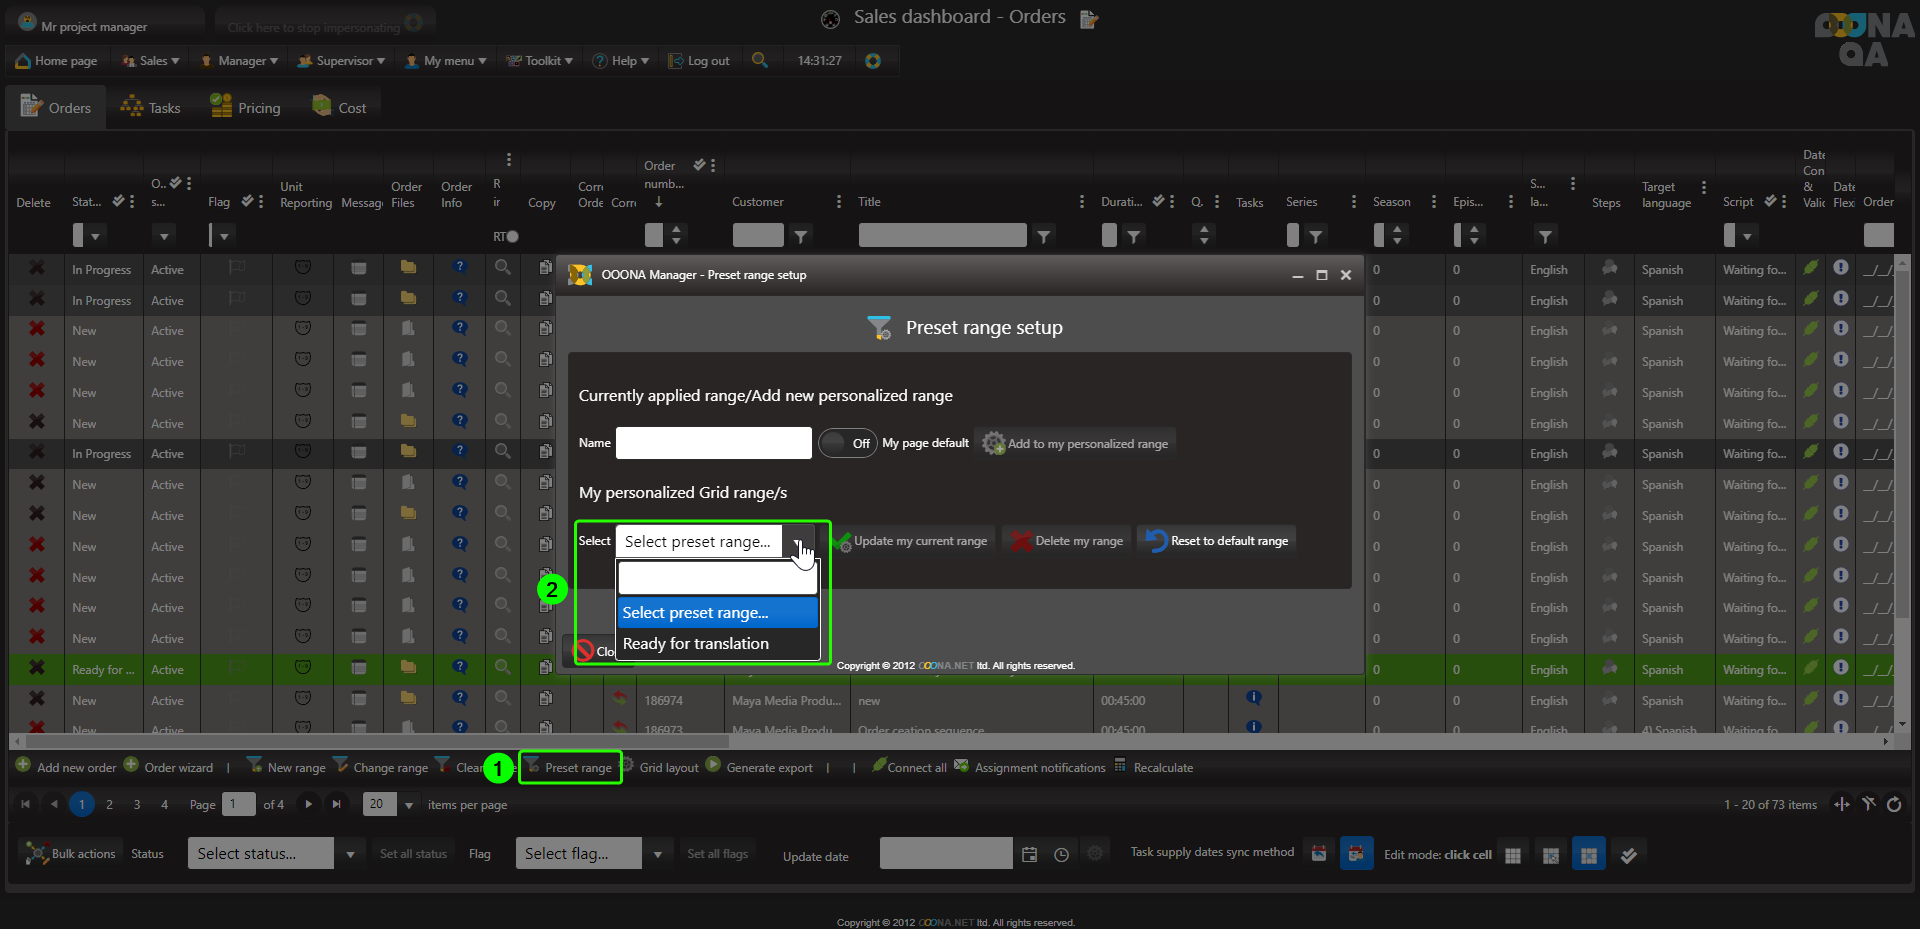Open the Toolkit menu
The width and height of the screenshot is (1920, 929).
tap(541, 61)
